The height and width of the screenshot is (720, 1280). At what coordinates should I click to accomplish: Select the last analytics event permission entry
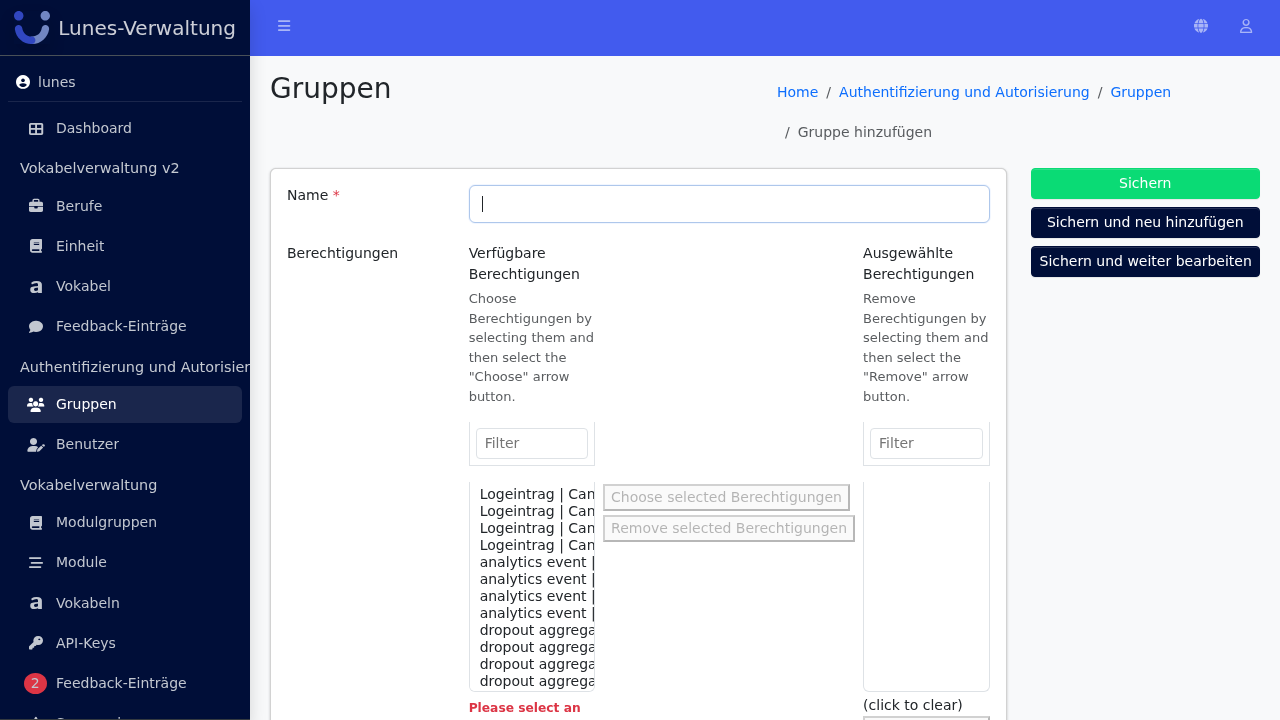pos(537,613)
